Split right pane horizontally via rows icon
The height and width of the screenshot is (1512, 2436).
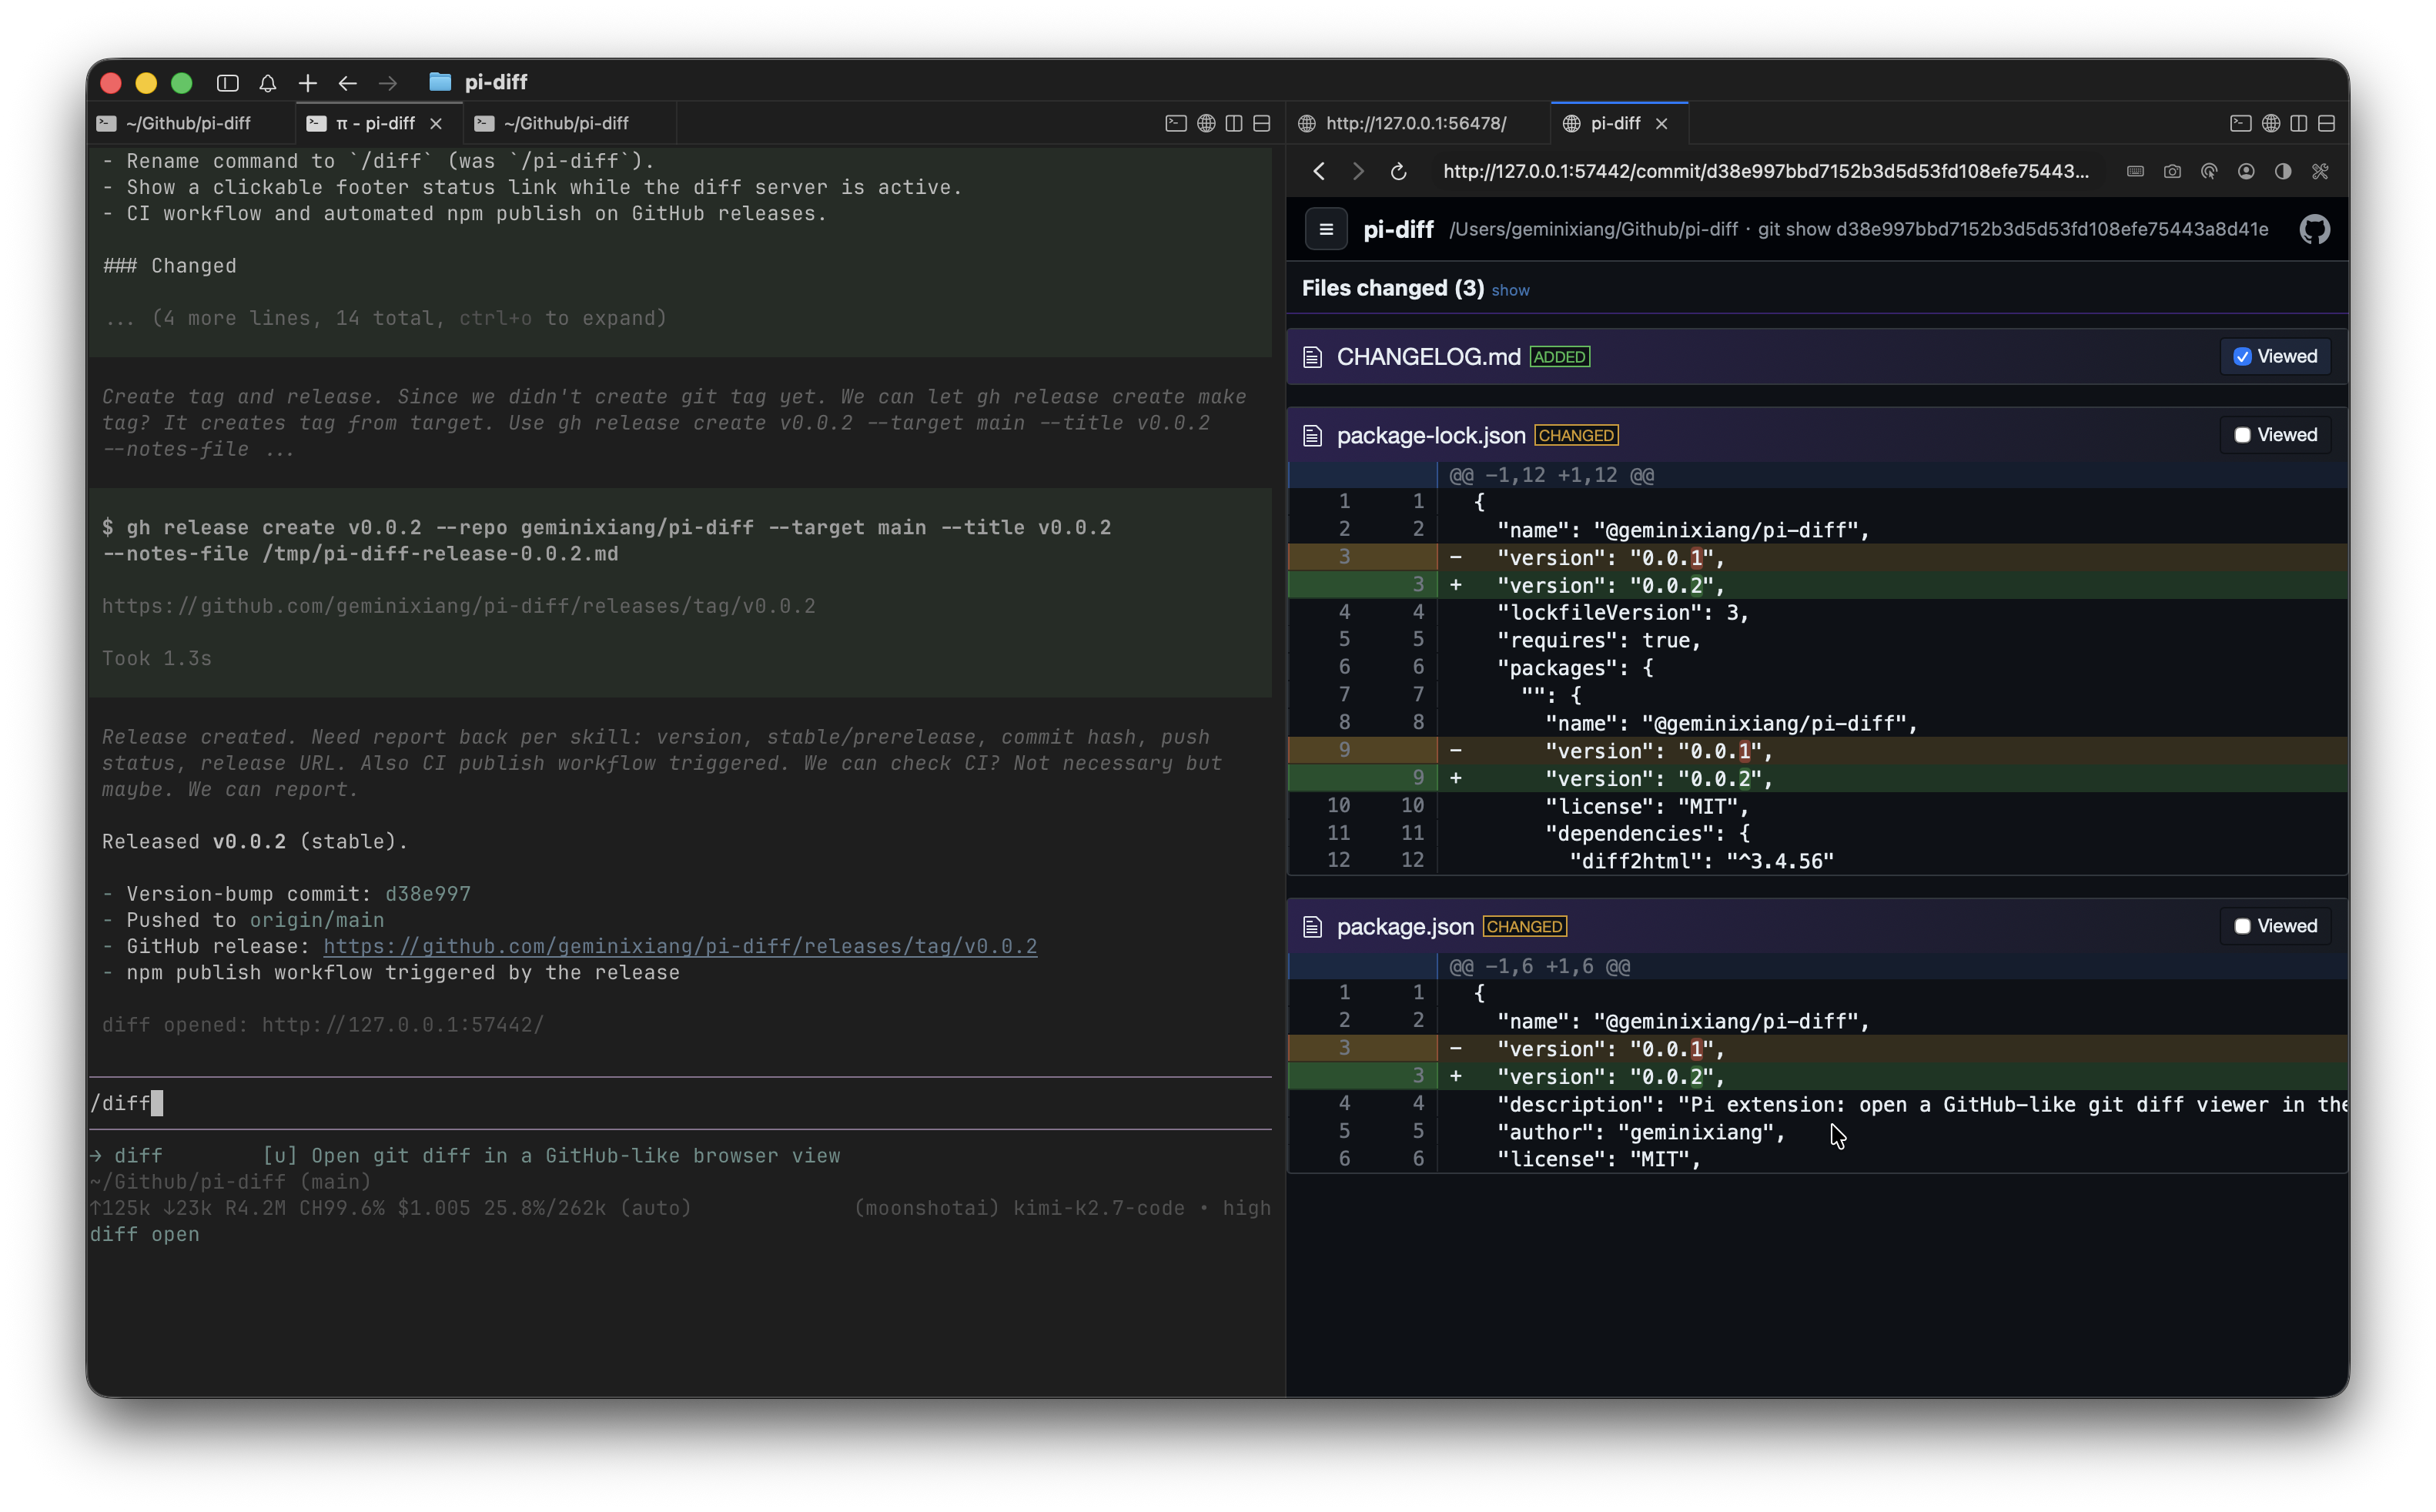pyautogui.click(x=2327, y=123)
